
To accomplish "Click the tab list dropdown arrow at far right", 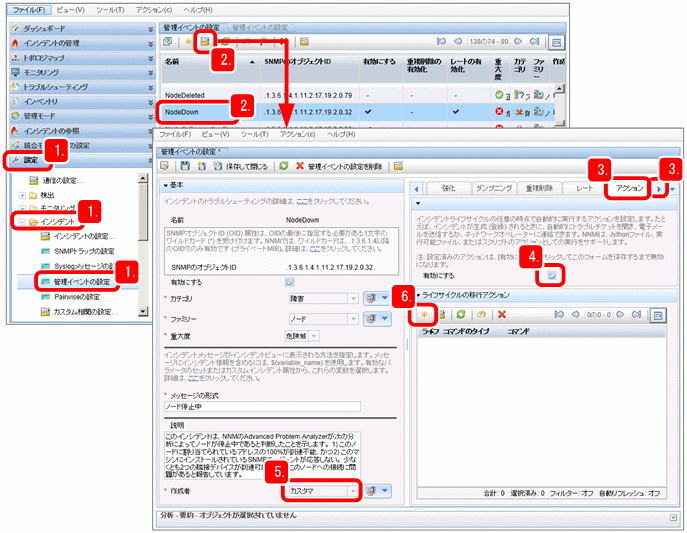I will (673, 189).
